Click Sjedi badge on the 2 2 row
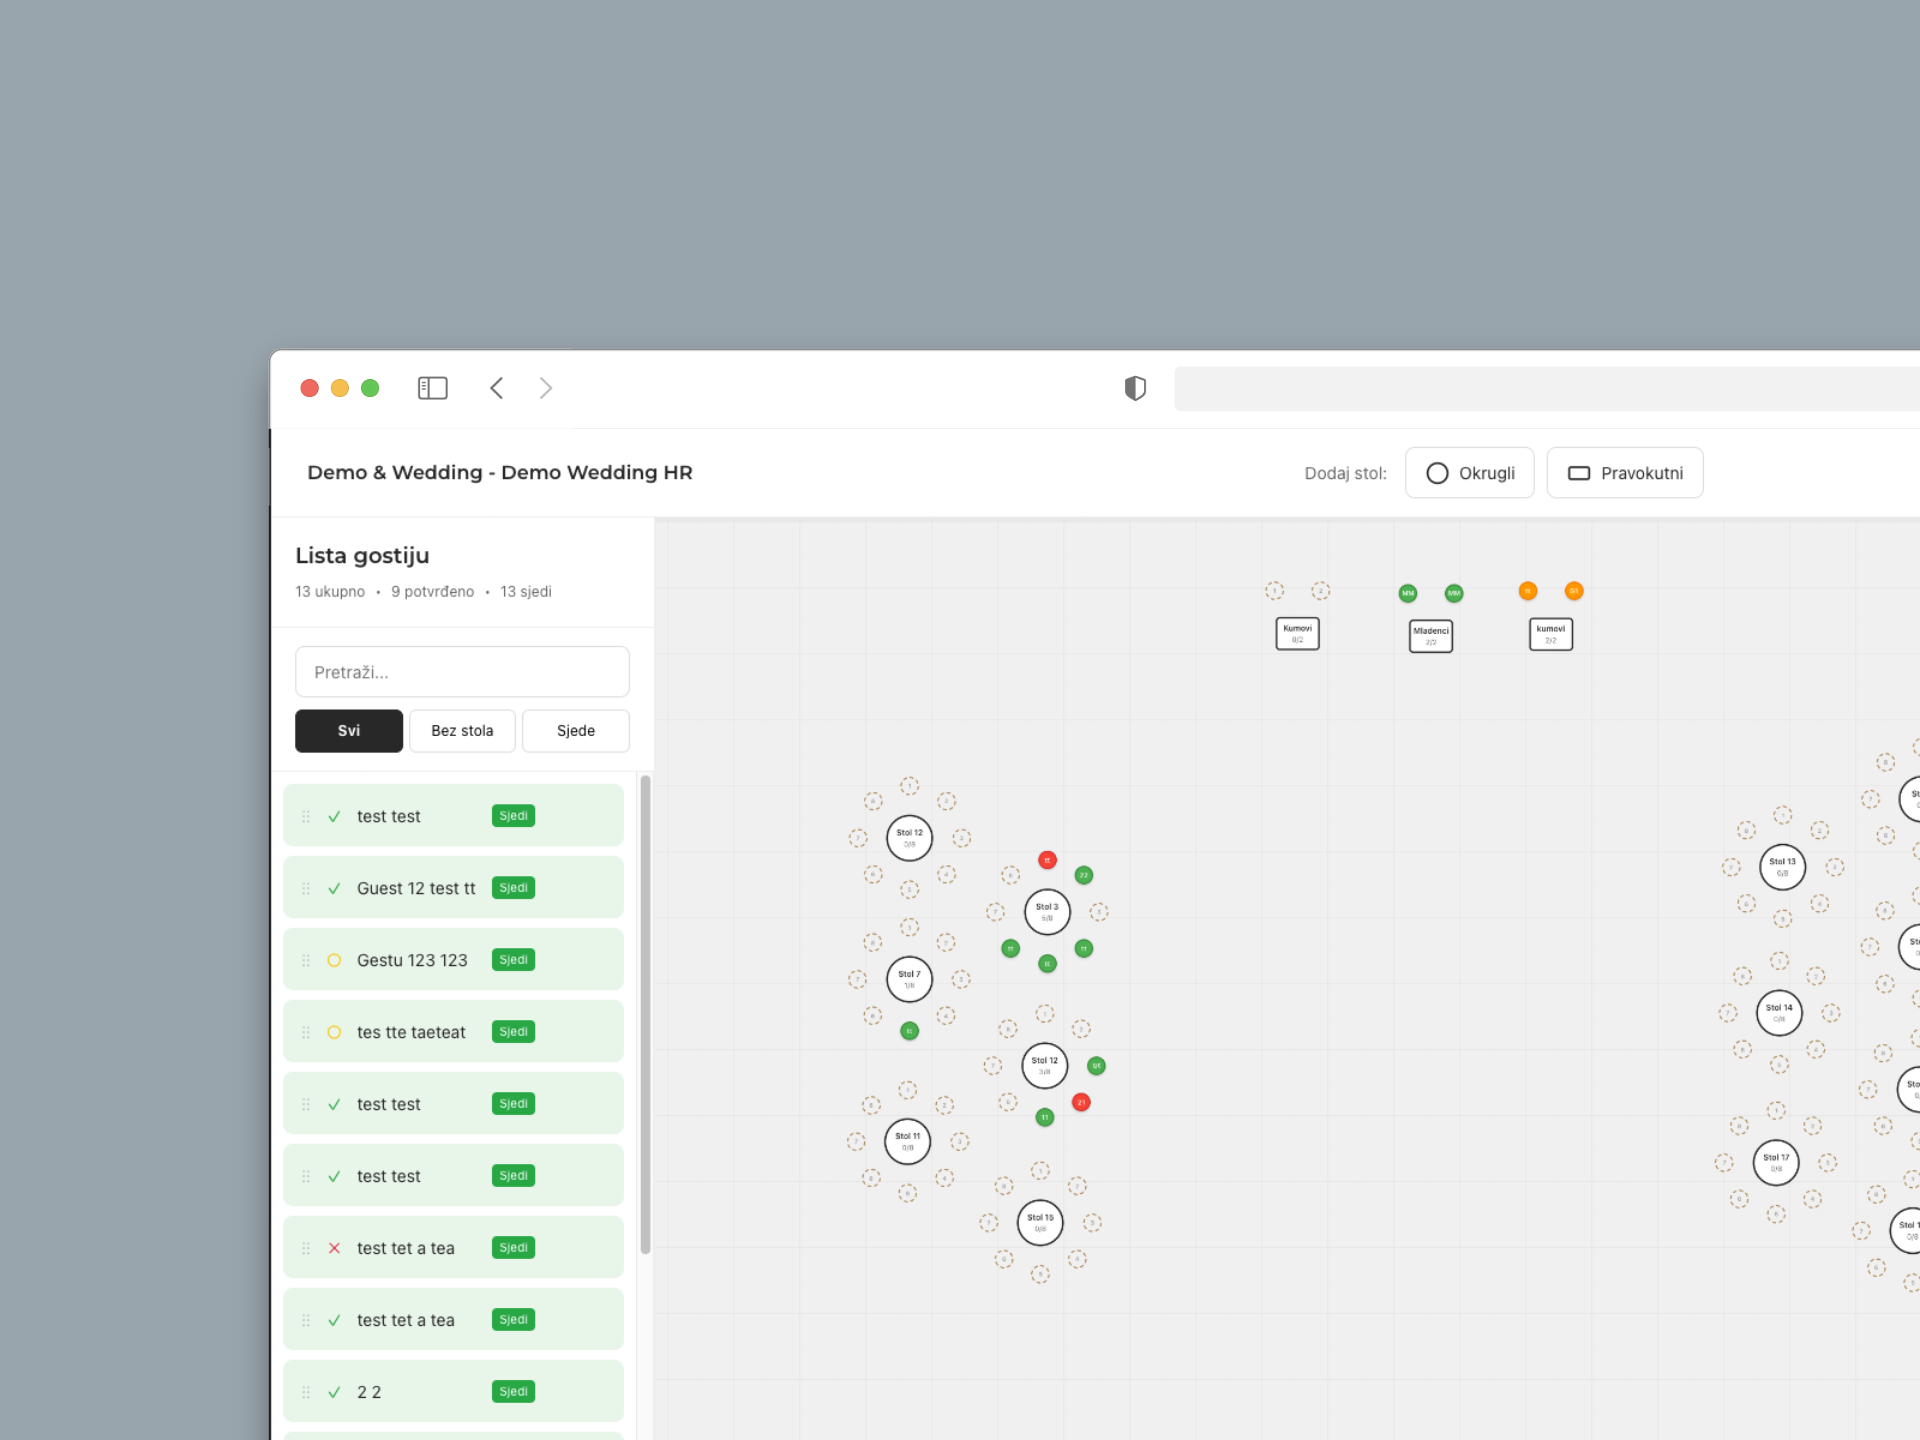 [513, 1392]
